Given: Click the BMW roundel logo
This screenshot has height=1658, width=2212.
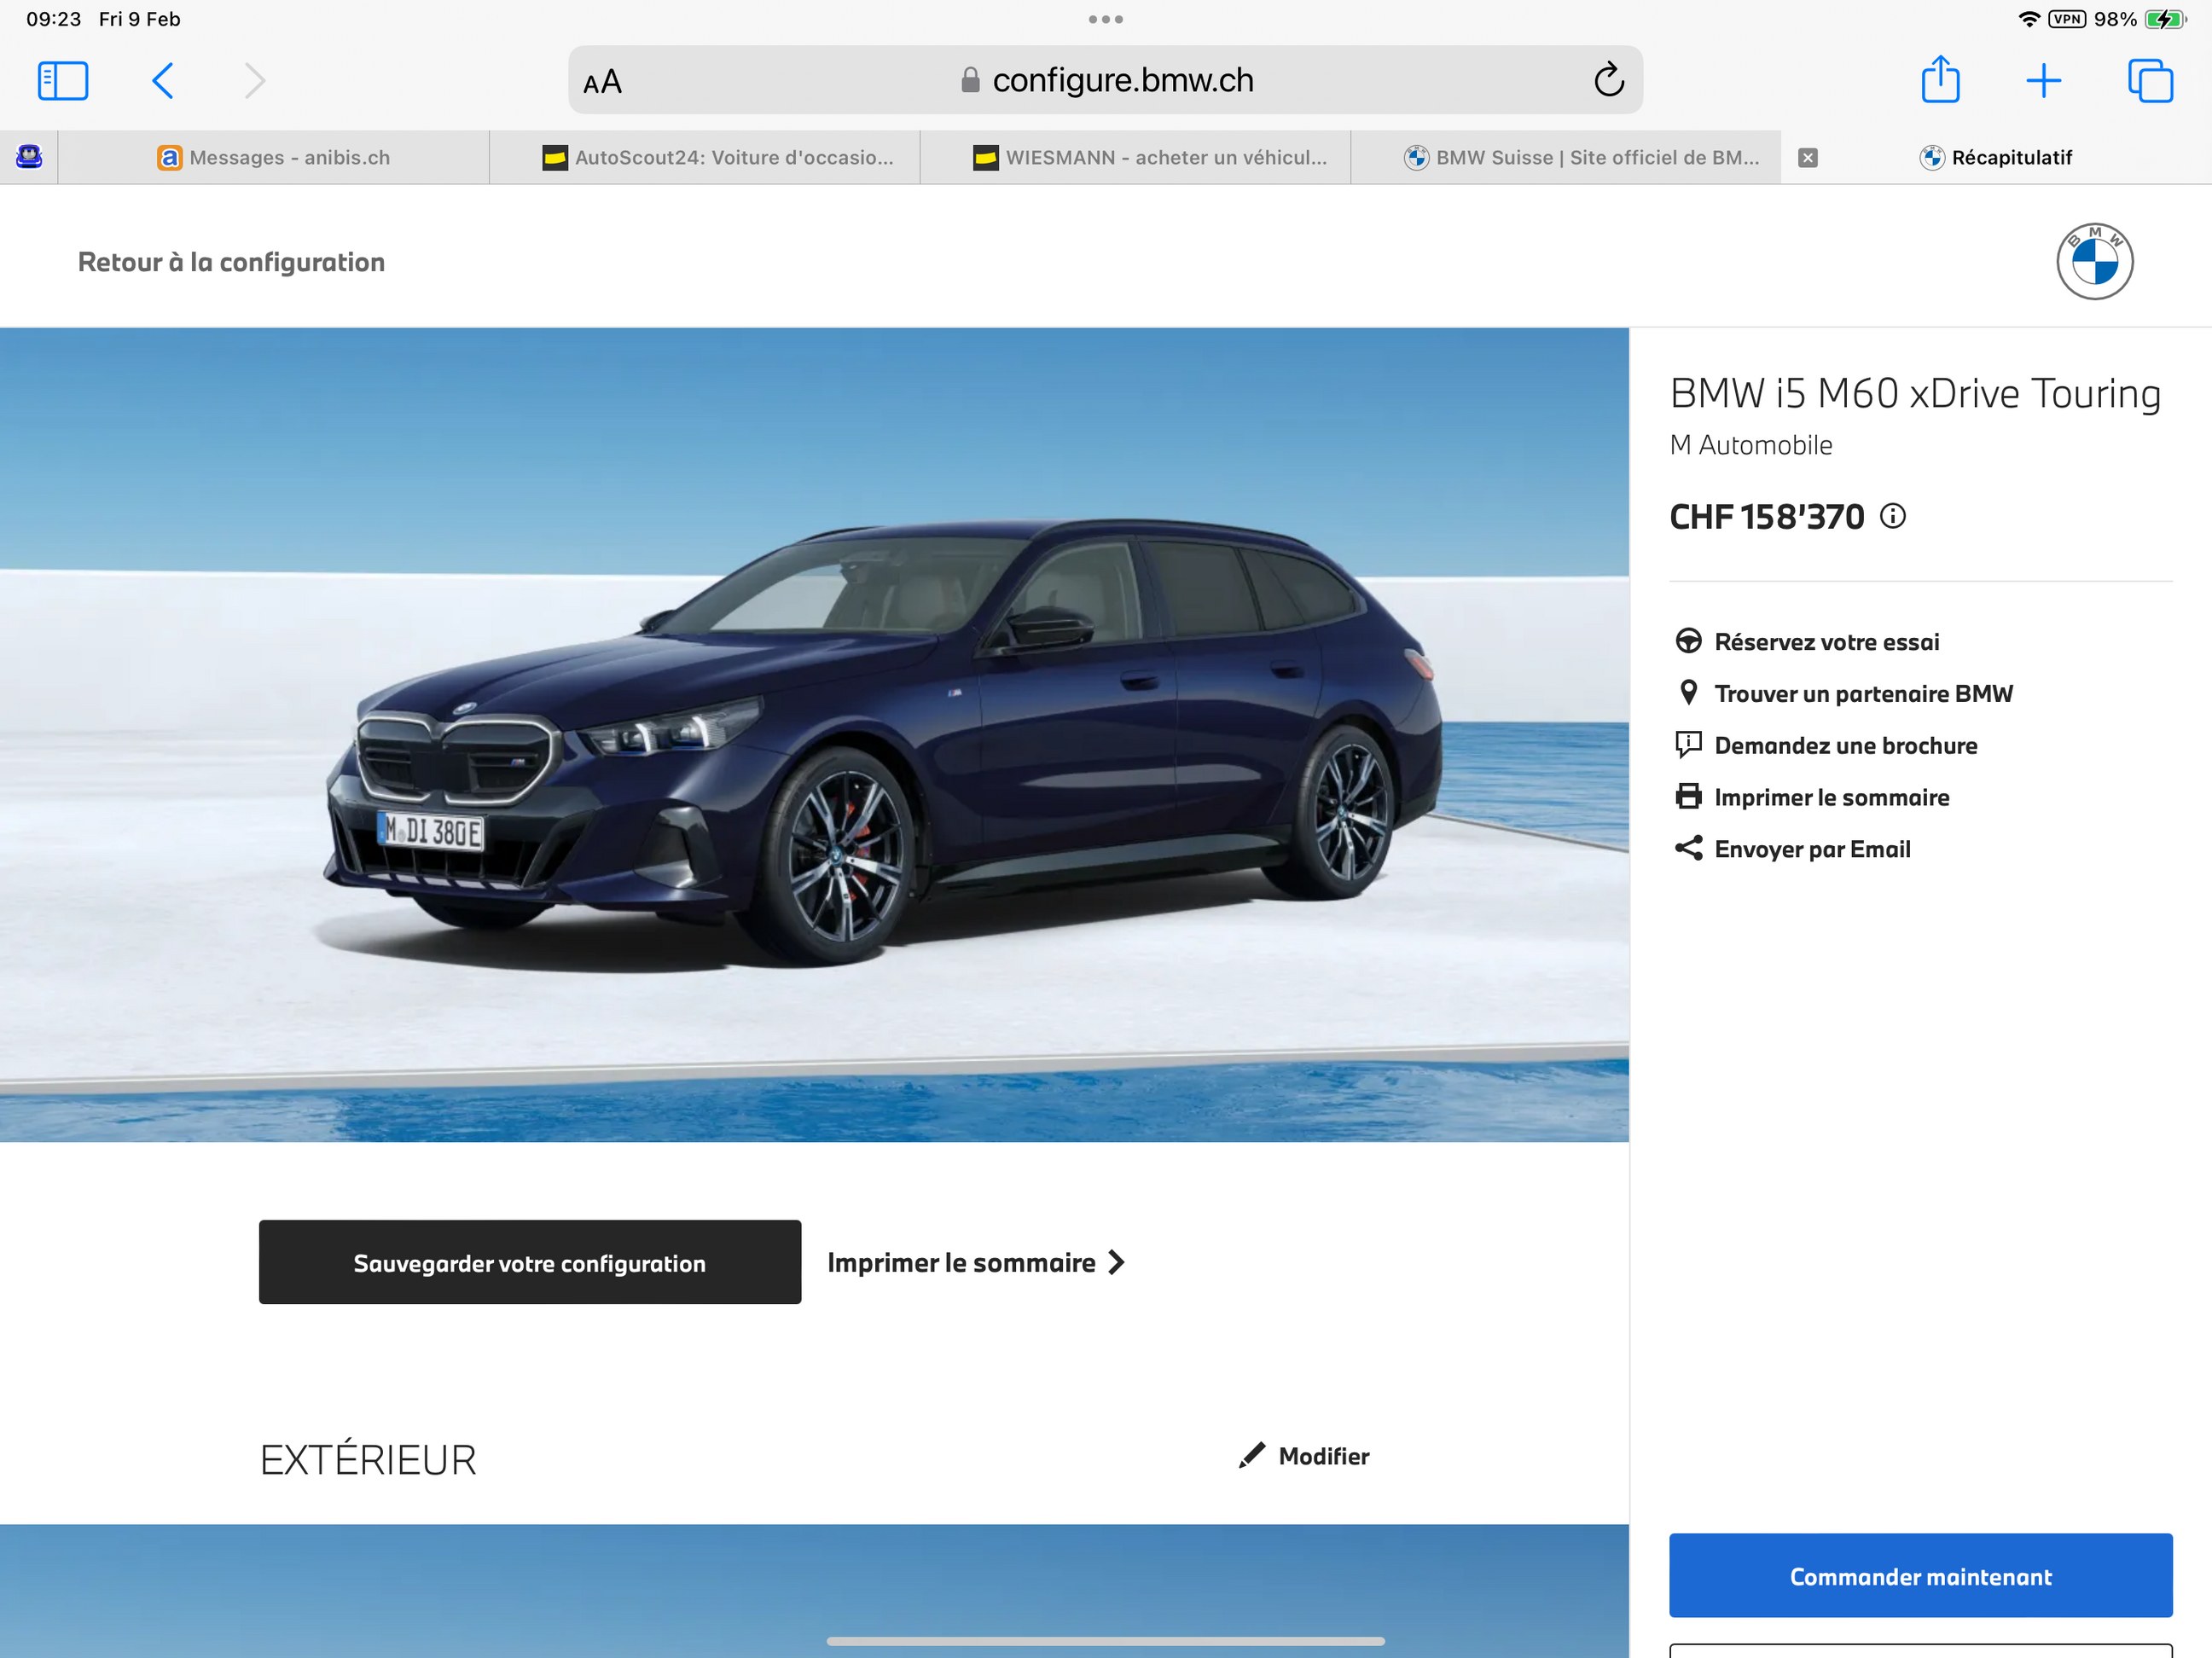Looking at the screenshot, I should click(2094, 262).
